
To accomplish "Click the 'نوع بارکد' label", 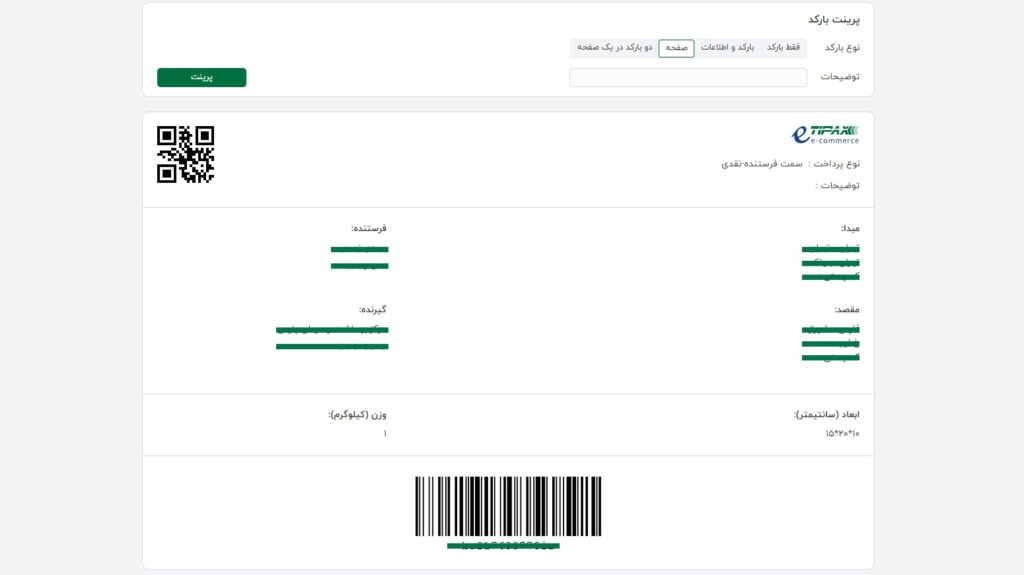I will pyautogui.click(x=842, y=48).
